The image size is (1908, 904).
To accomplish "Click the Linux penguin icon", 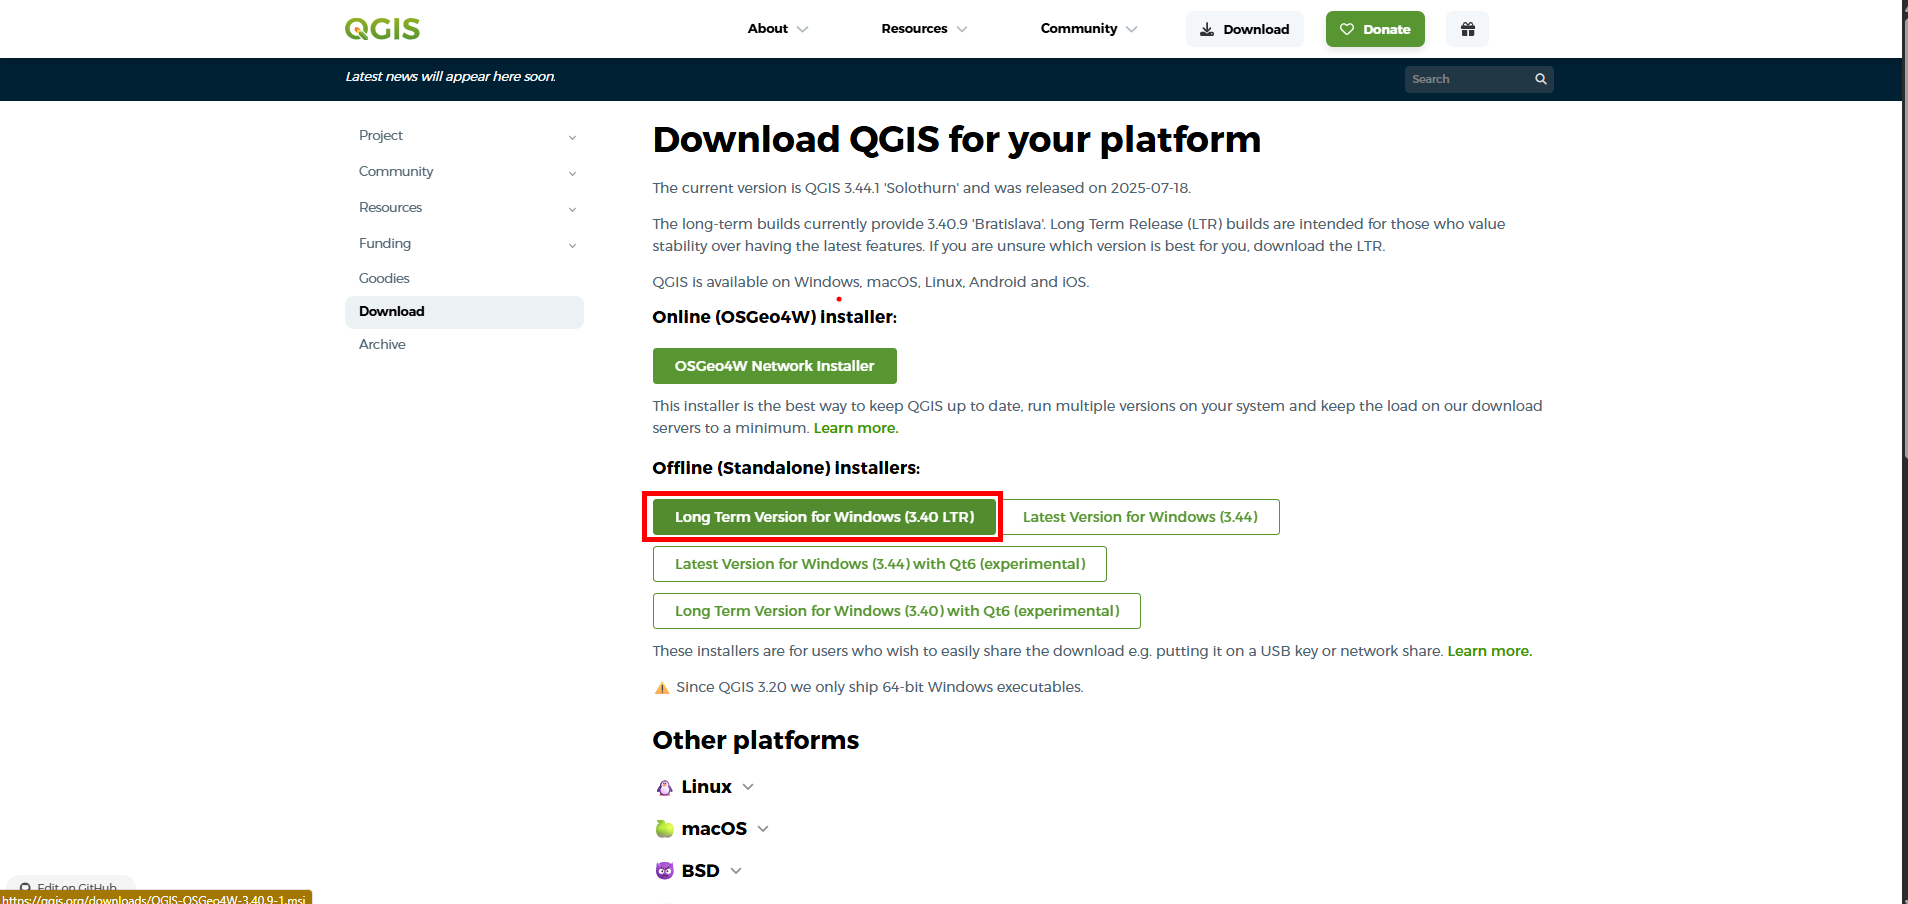I will (664, 788).
